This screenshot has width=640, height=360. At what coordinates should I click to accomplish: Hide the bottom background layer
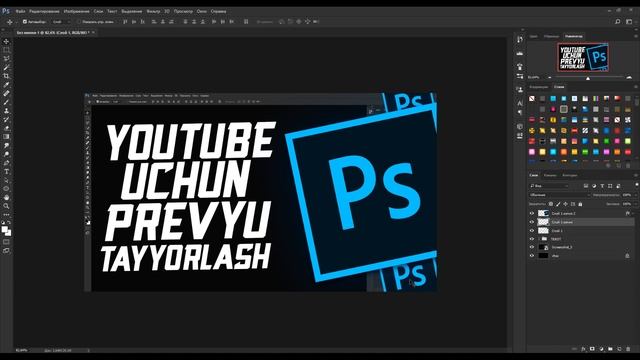[x=532, y=256]
